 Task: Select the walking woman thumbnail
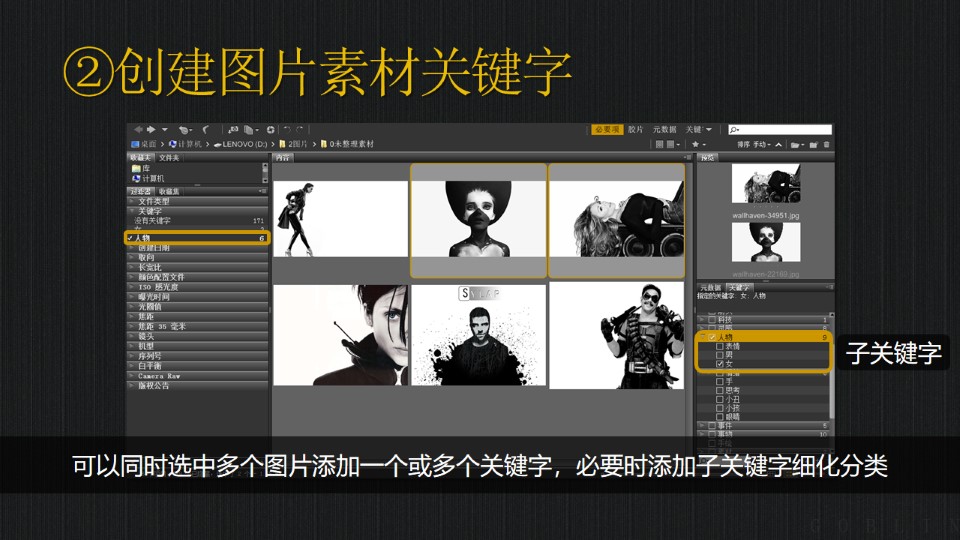pos(339,218)
